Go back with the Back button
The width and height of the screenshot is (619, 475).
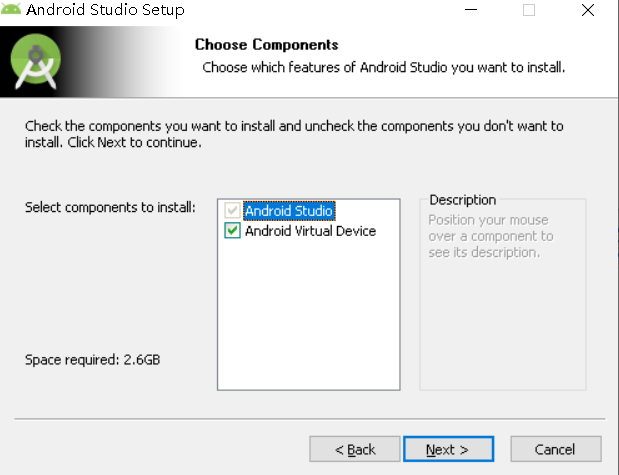tap(355, 449)
